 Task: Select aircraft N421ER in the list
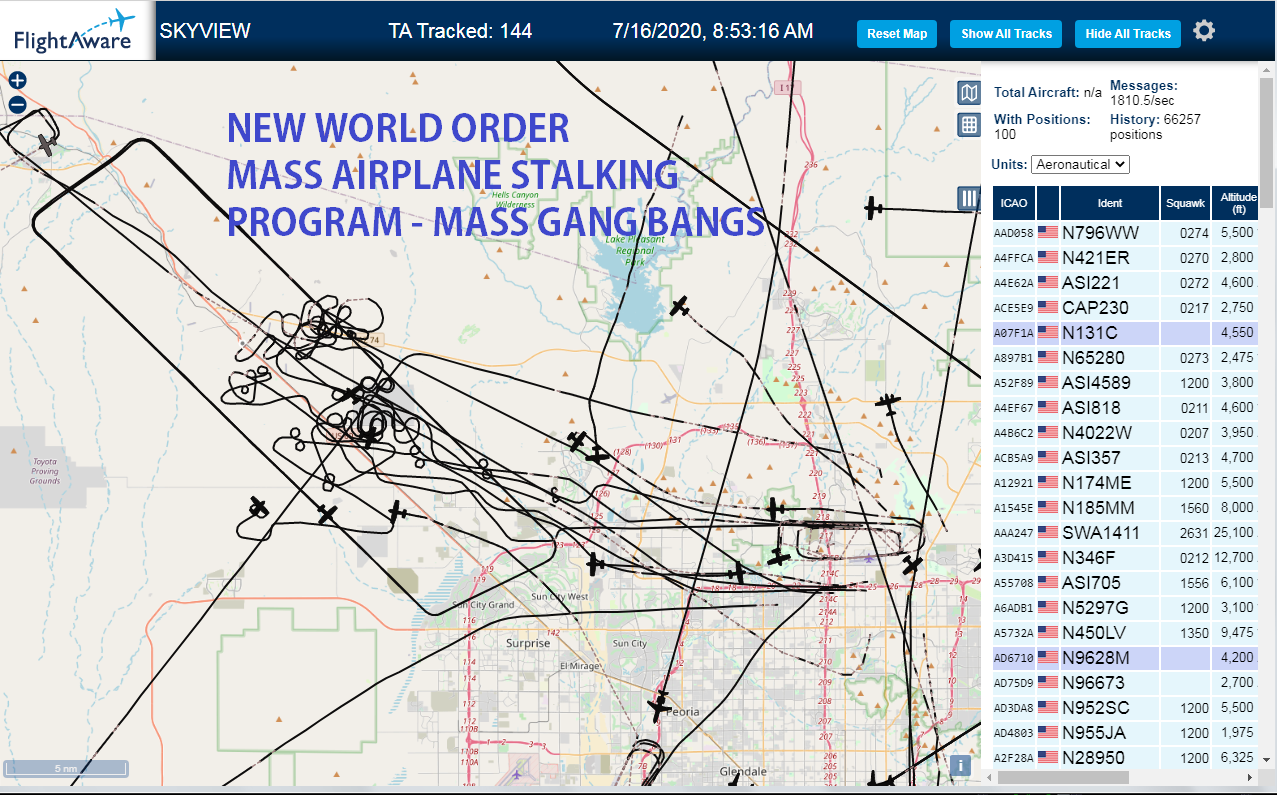click(1125, 257)
